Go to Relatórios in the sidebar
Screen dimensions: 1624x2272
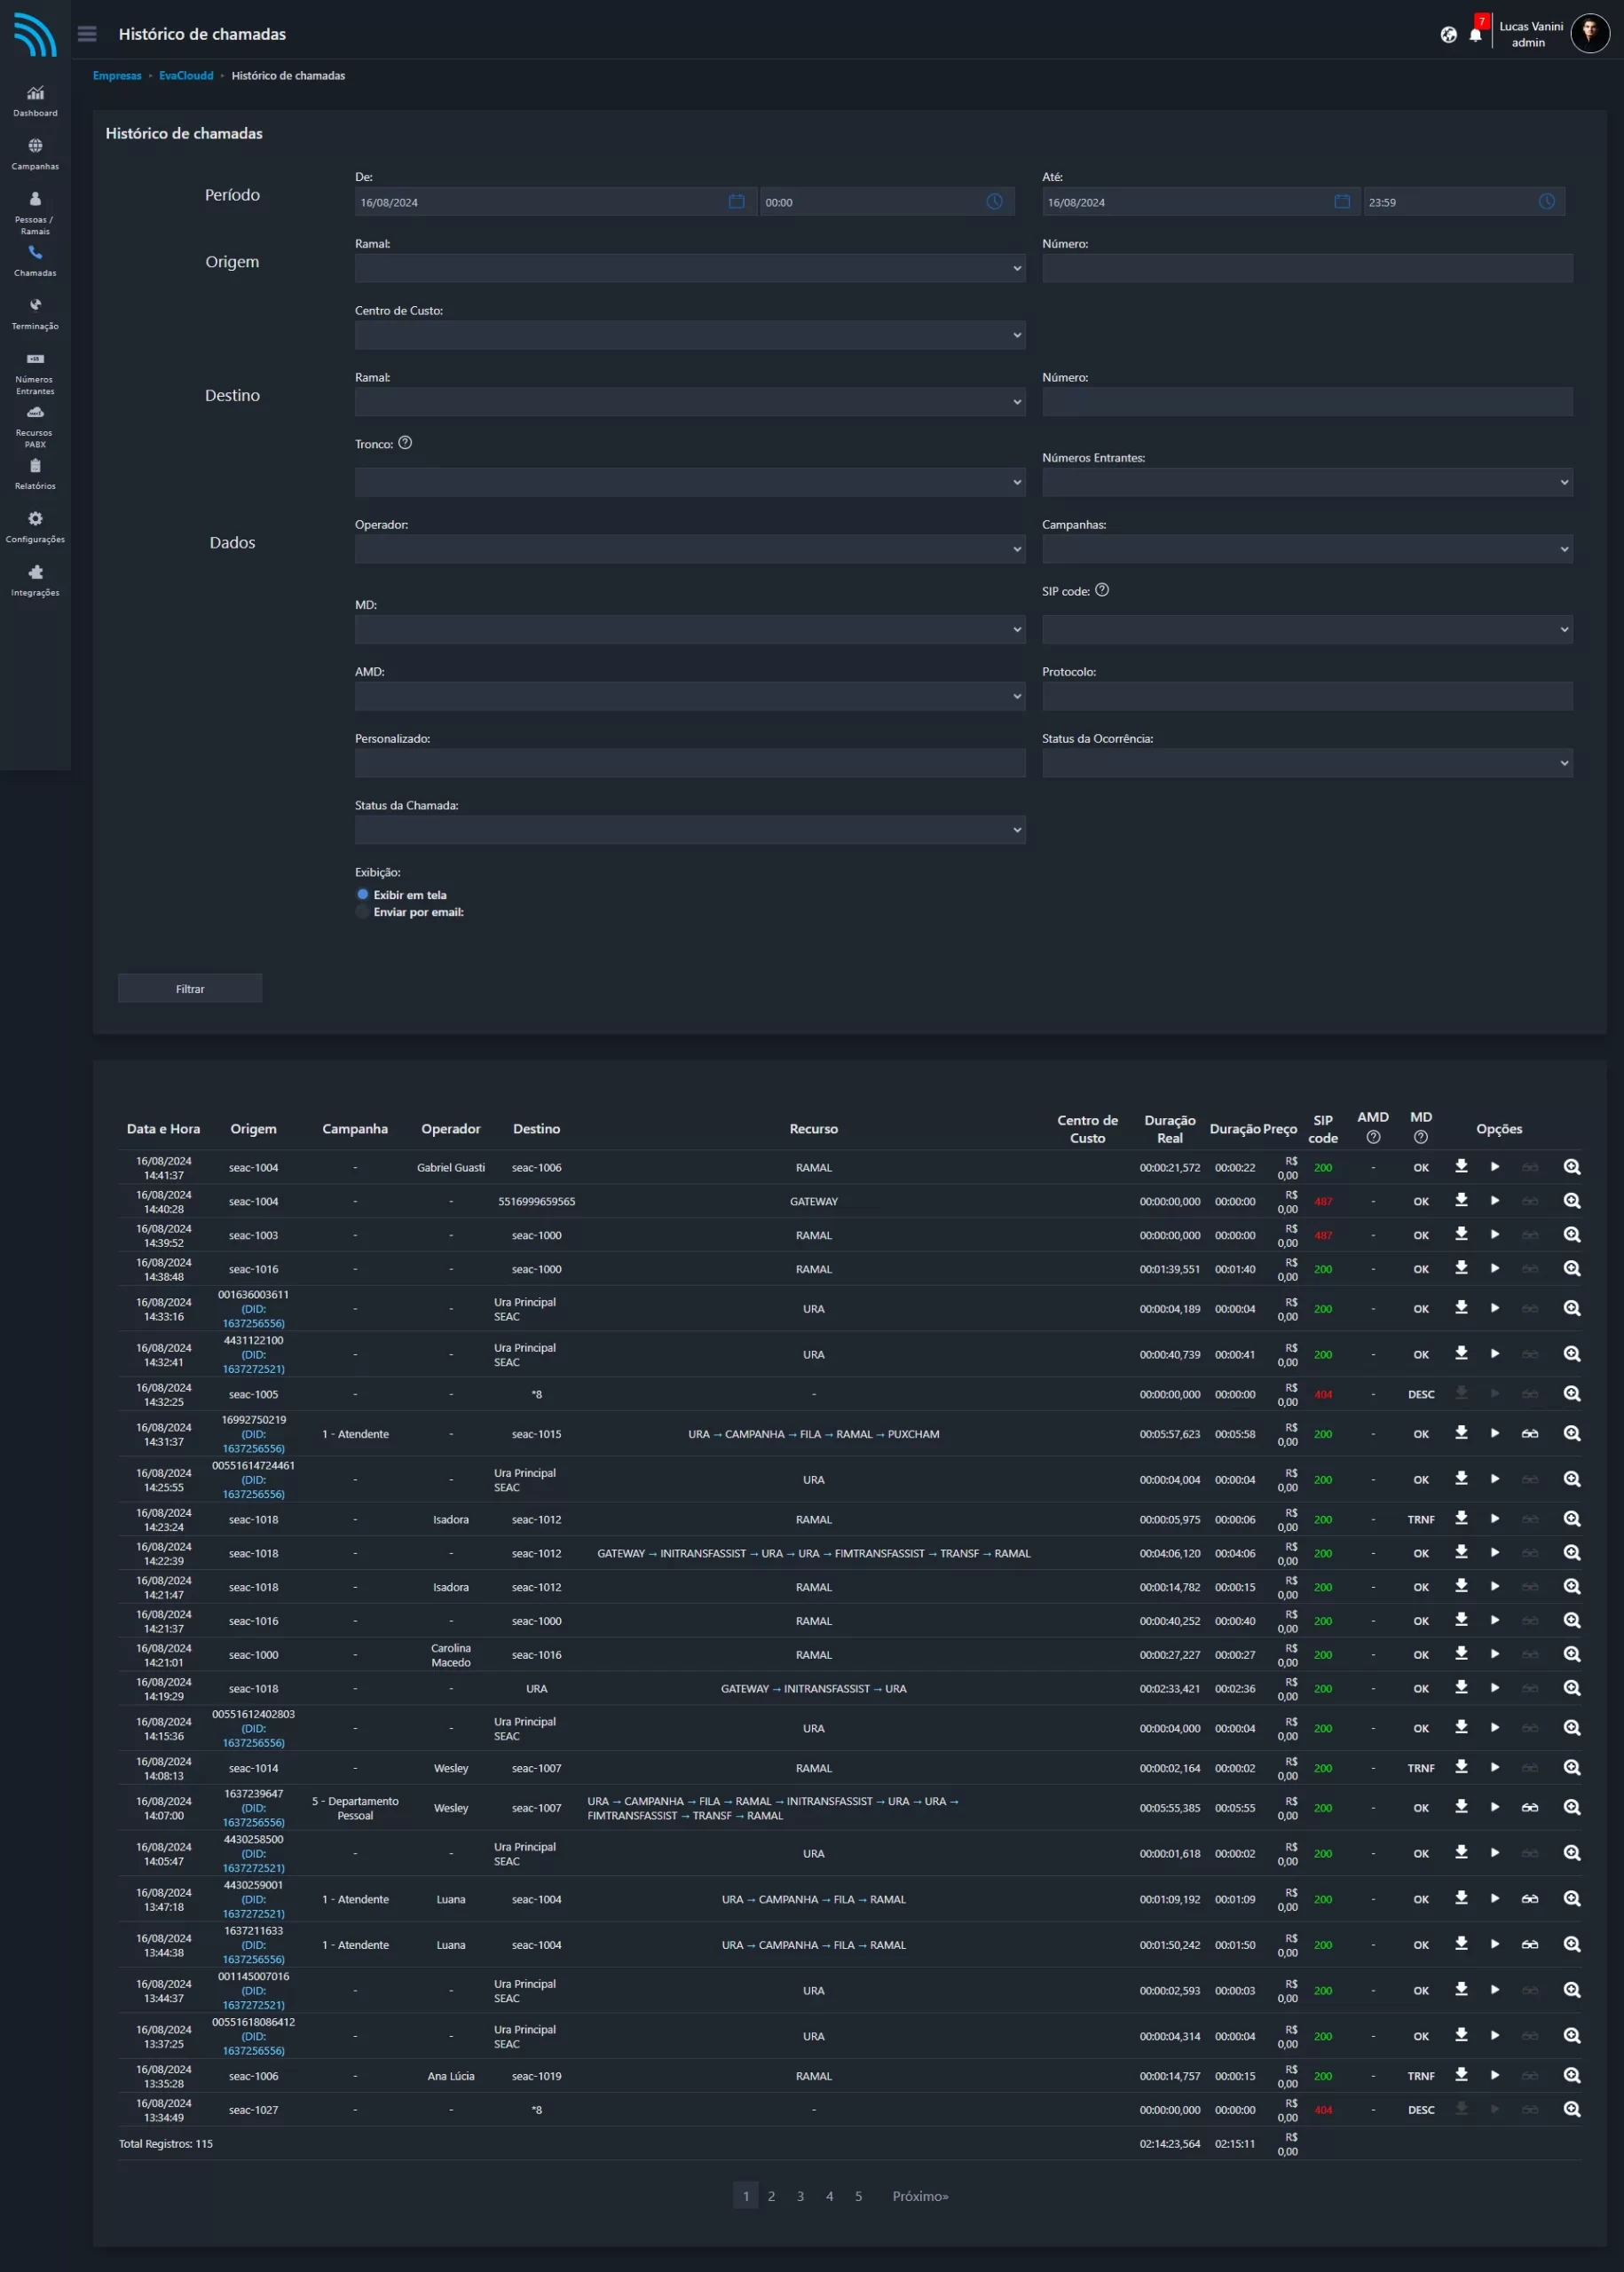35,474
